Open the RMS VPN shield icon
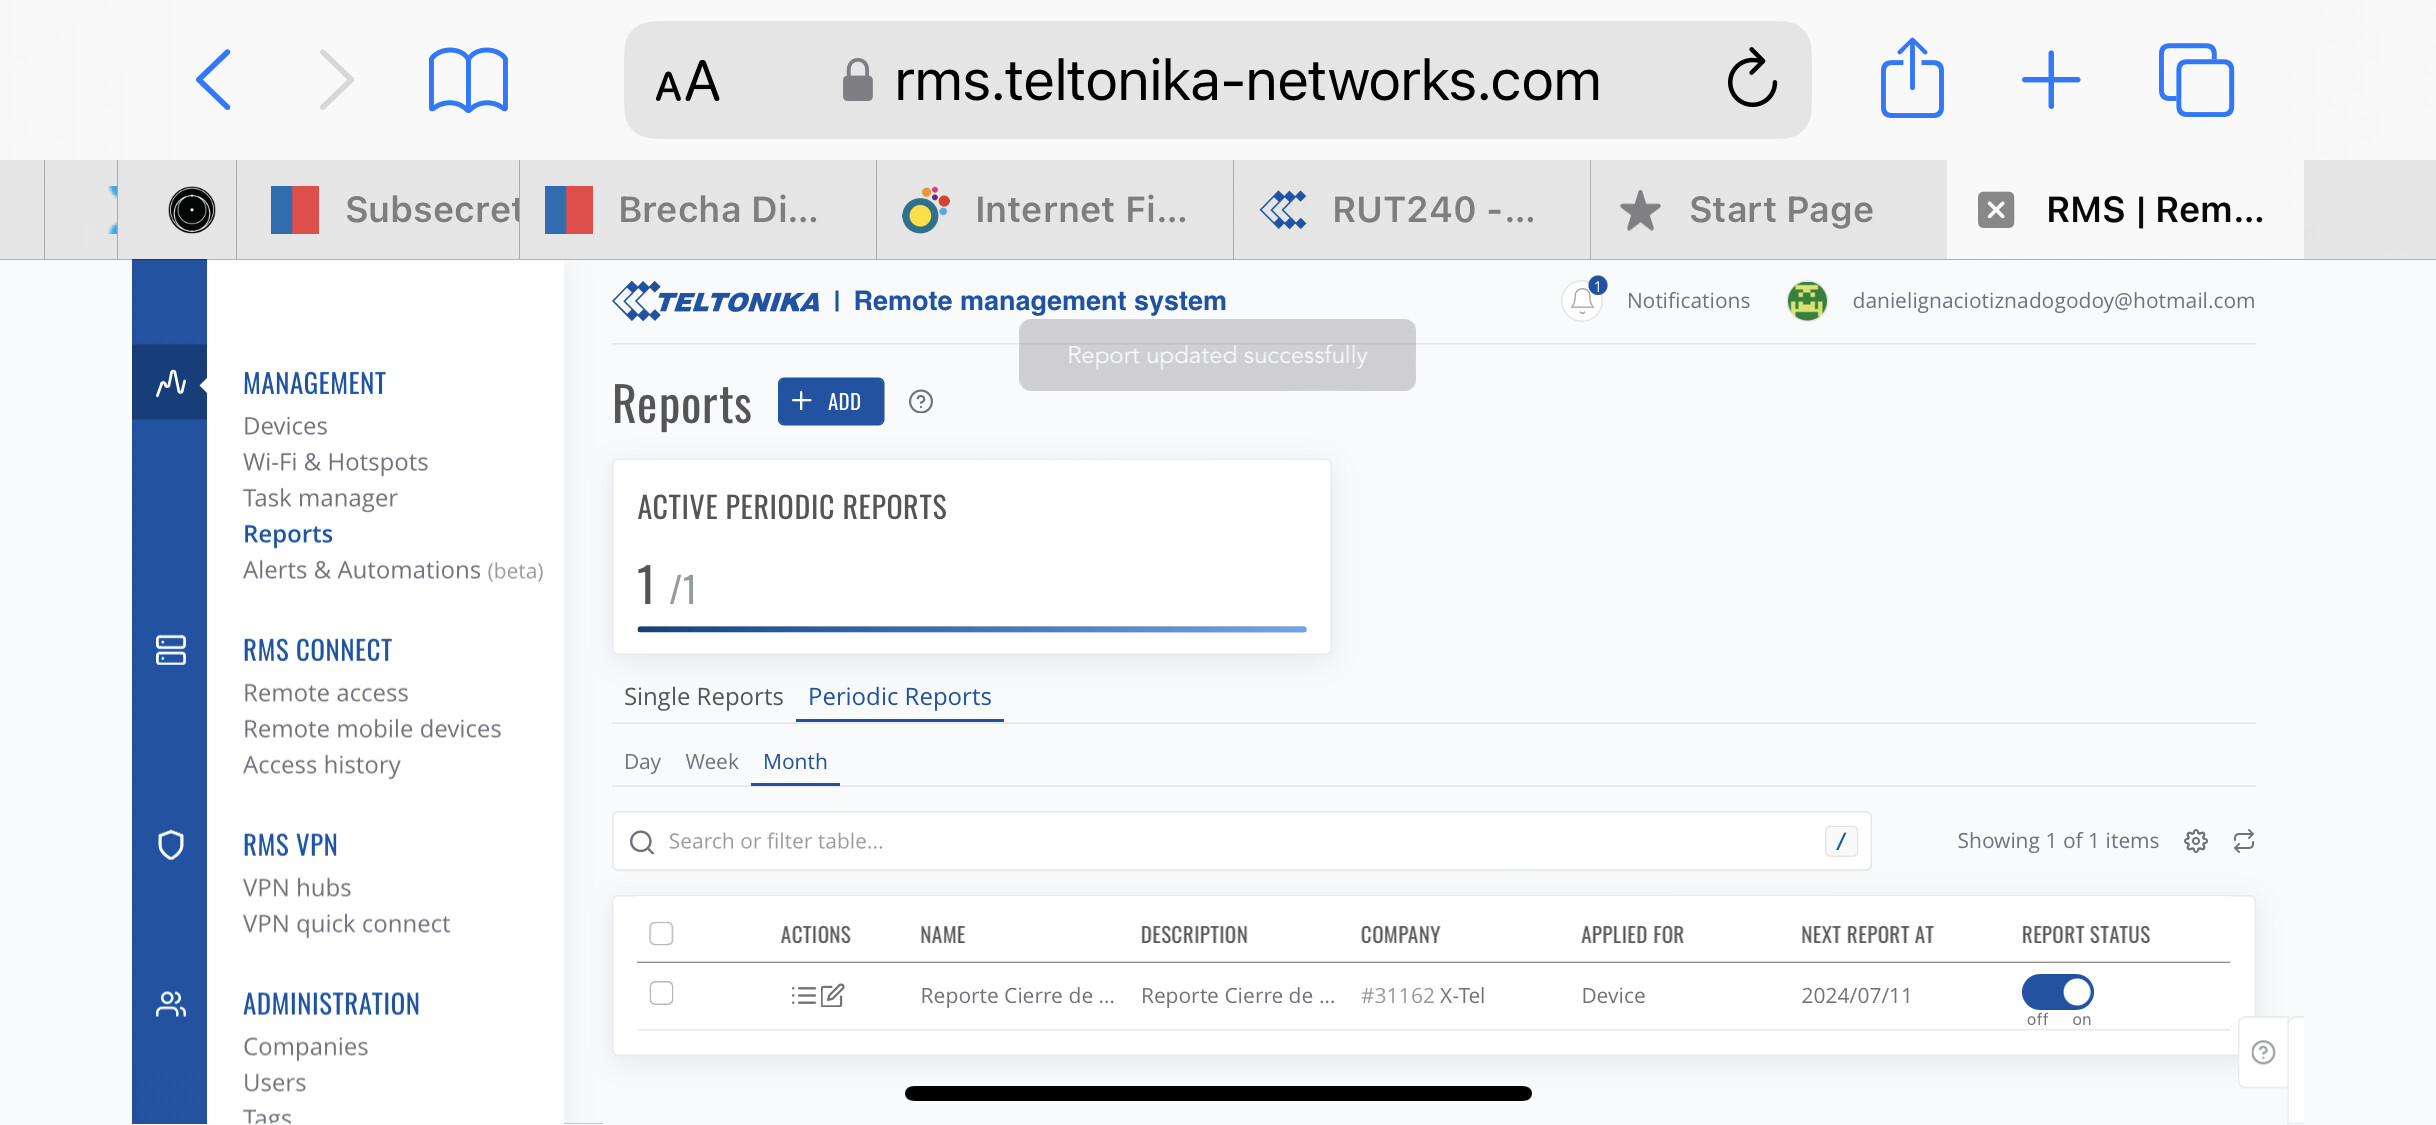 171,845
